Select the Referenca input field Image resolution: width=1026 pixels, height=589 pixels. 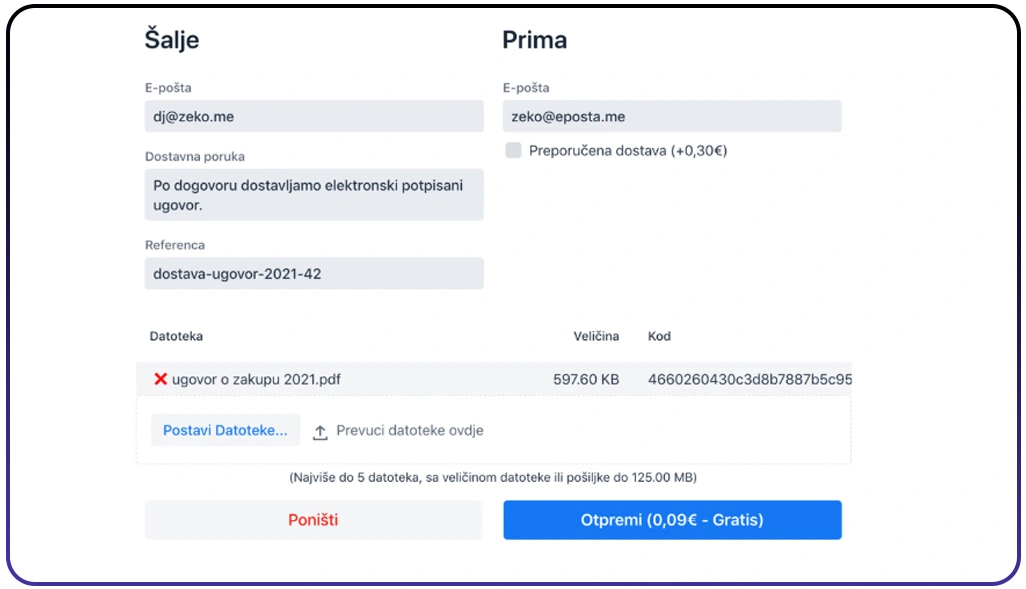(313, 274)
